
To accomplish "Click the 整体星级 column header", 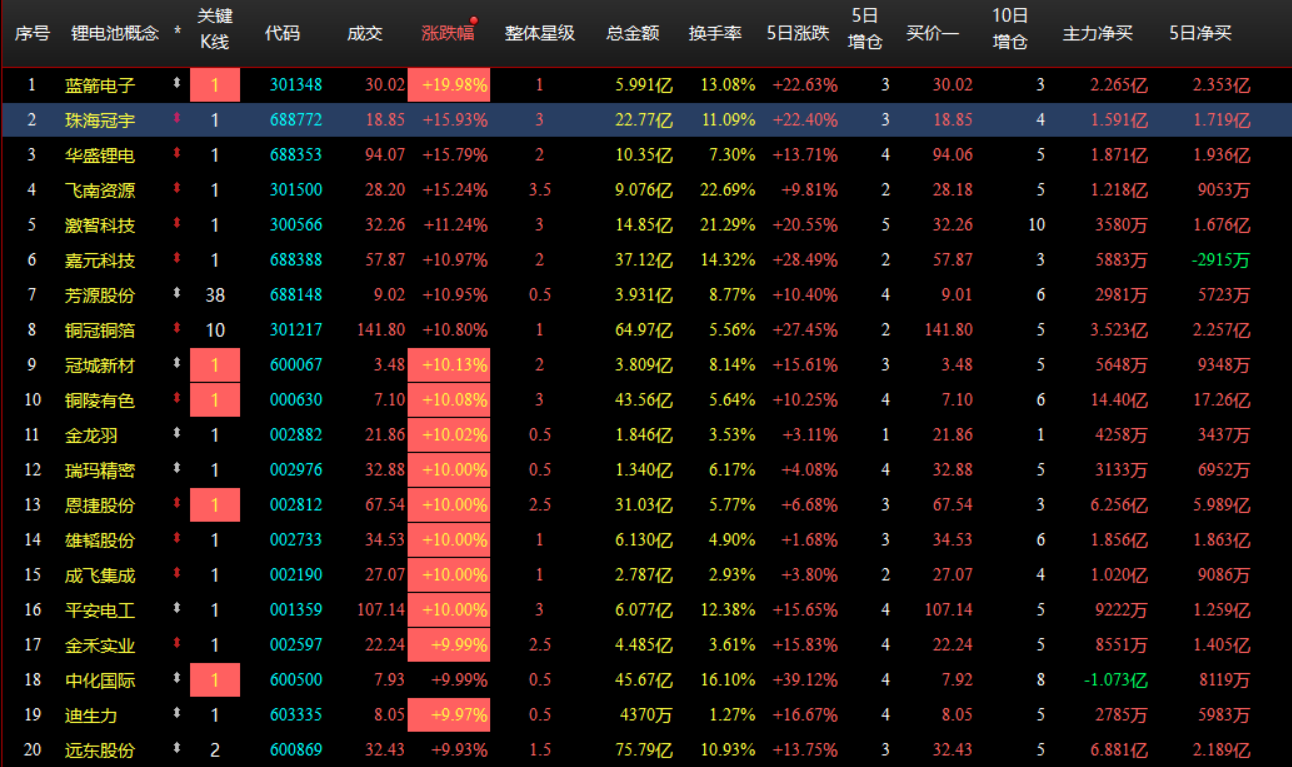I will [x=540, y=33].
